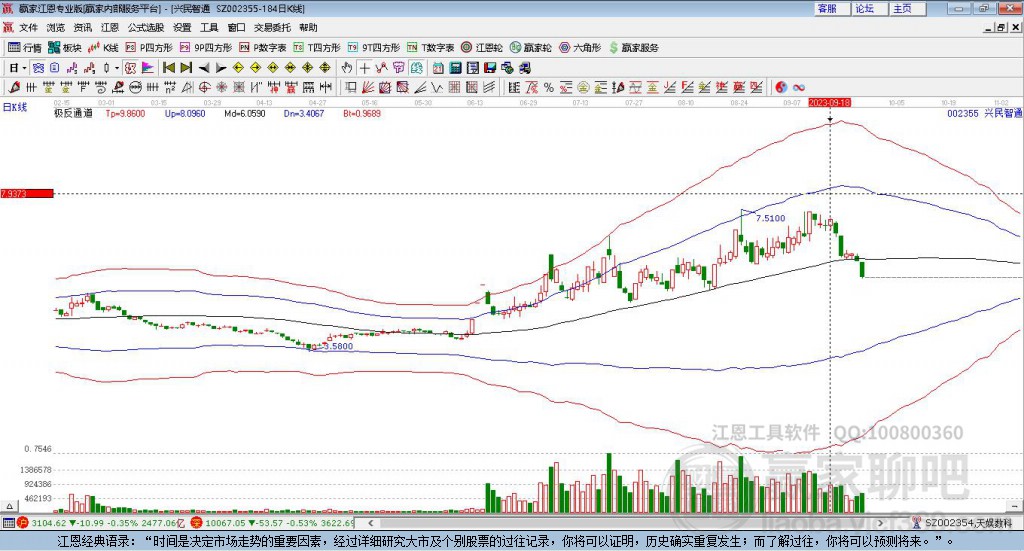Image resolution: width=1024 pixels, height=551 pixels.
Task: Open the 工具 menu
Action: tap(209, 27)
